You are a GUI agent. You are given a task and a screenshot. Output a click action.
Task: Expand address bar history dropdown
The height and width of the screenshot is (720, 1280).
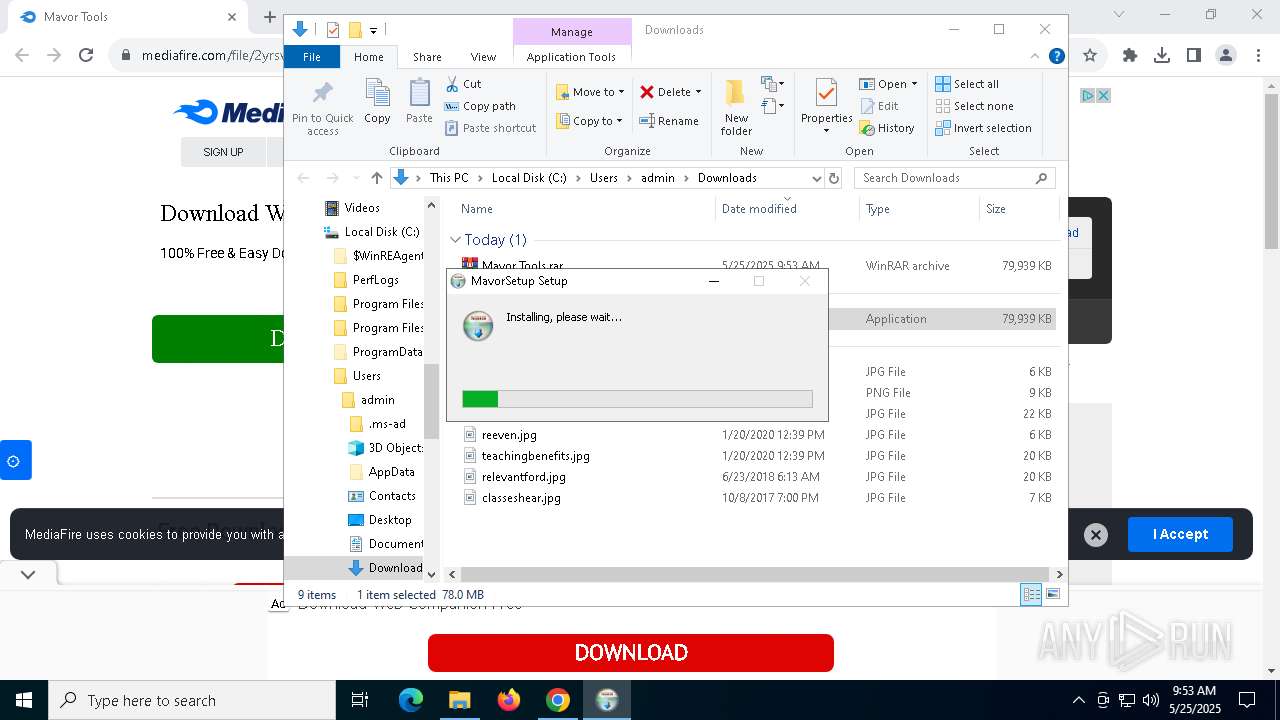(816, 178)
